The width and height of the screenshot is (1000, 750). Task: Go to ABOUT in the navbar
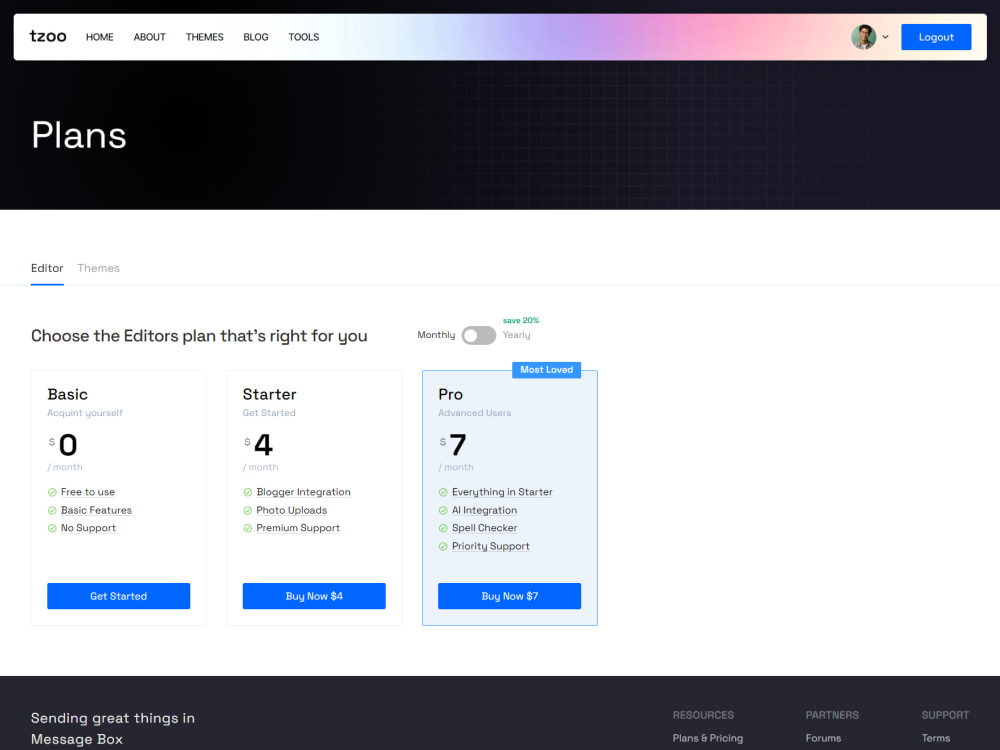(149, 37)
